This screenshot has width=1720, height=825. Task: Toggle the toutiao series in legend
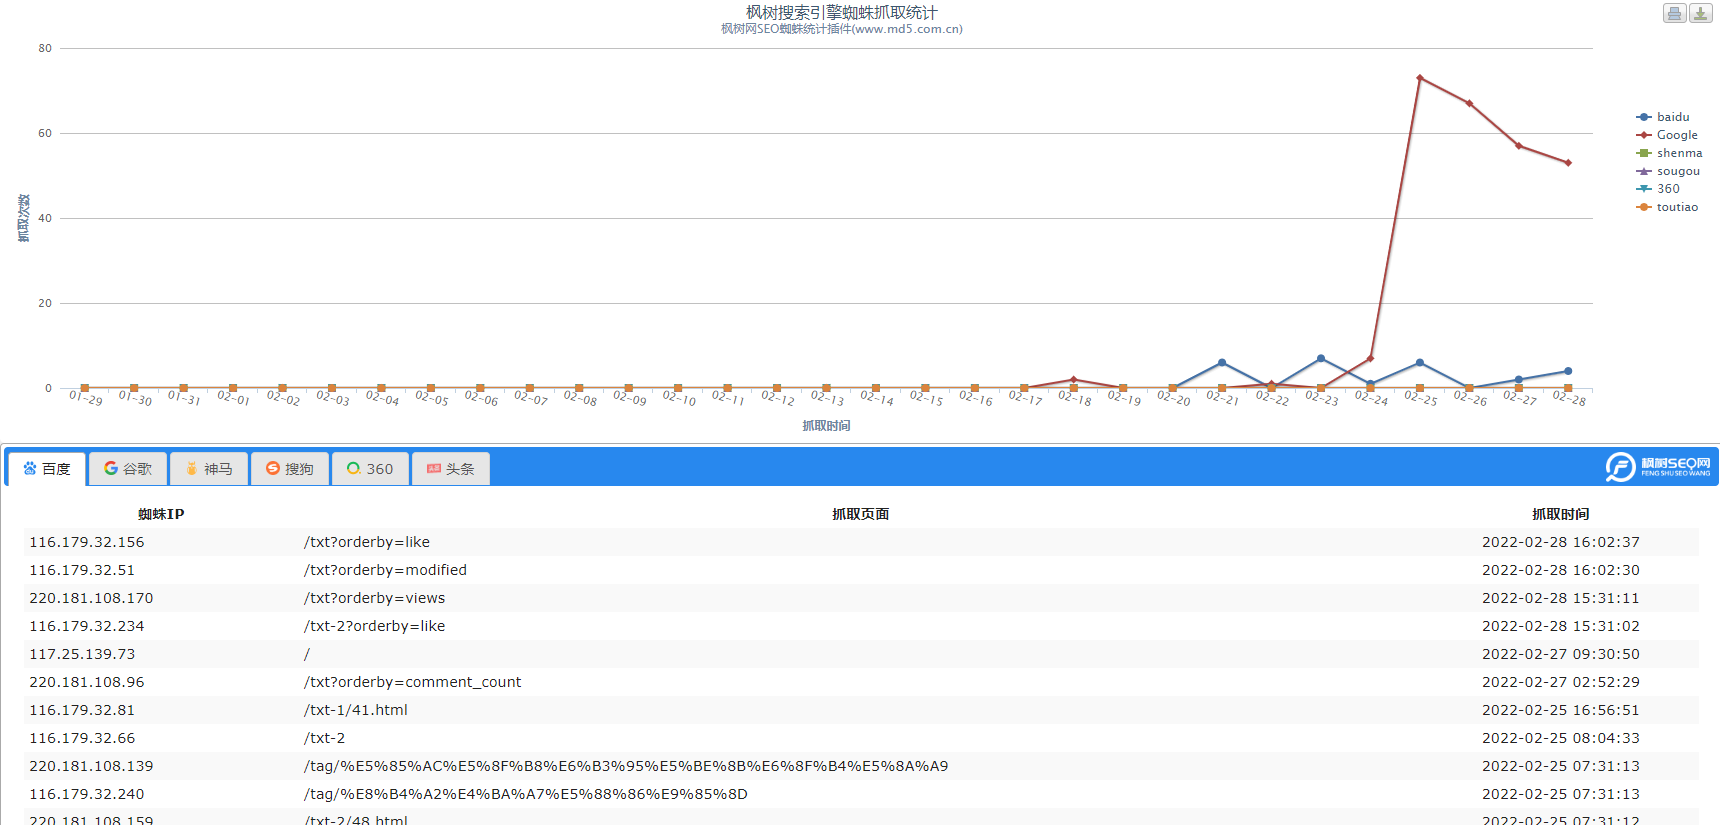(x=1667, y=207)
